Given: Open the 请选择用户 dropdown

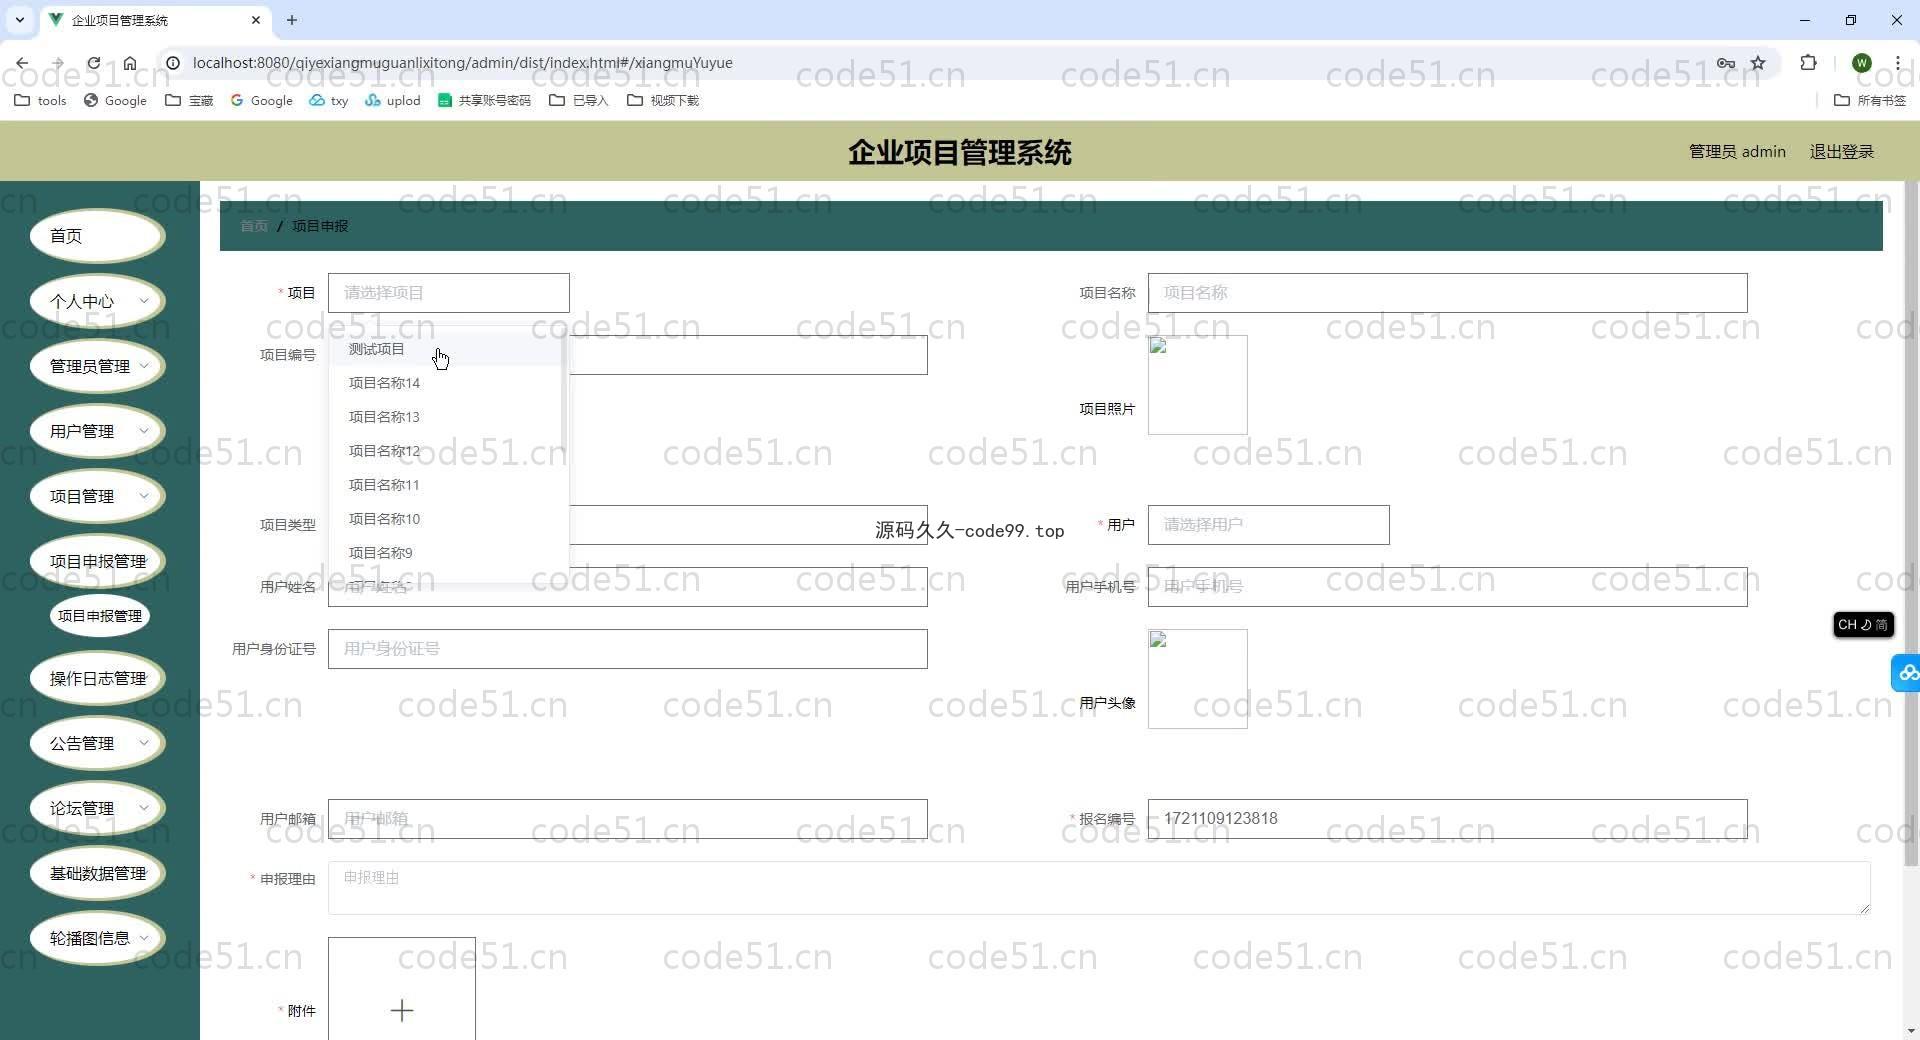Looking at the screenshot, I should pos(1268,525).
